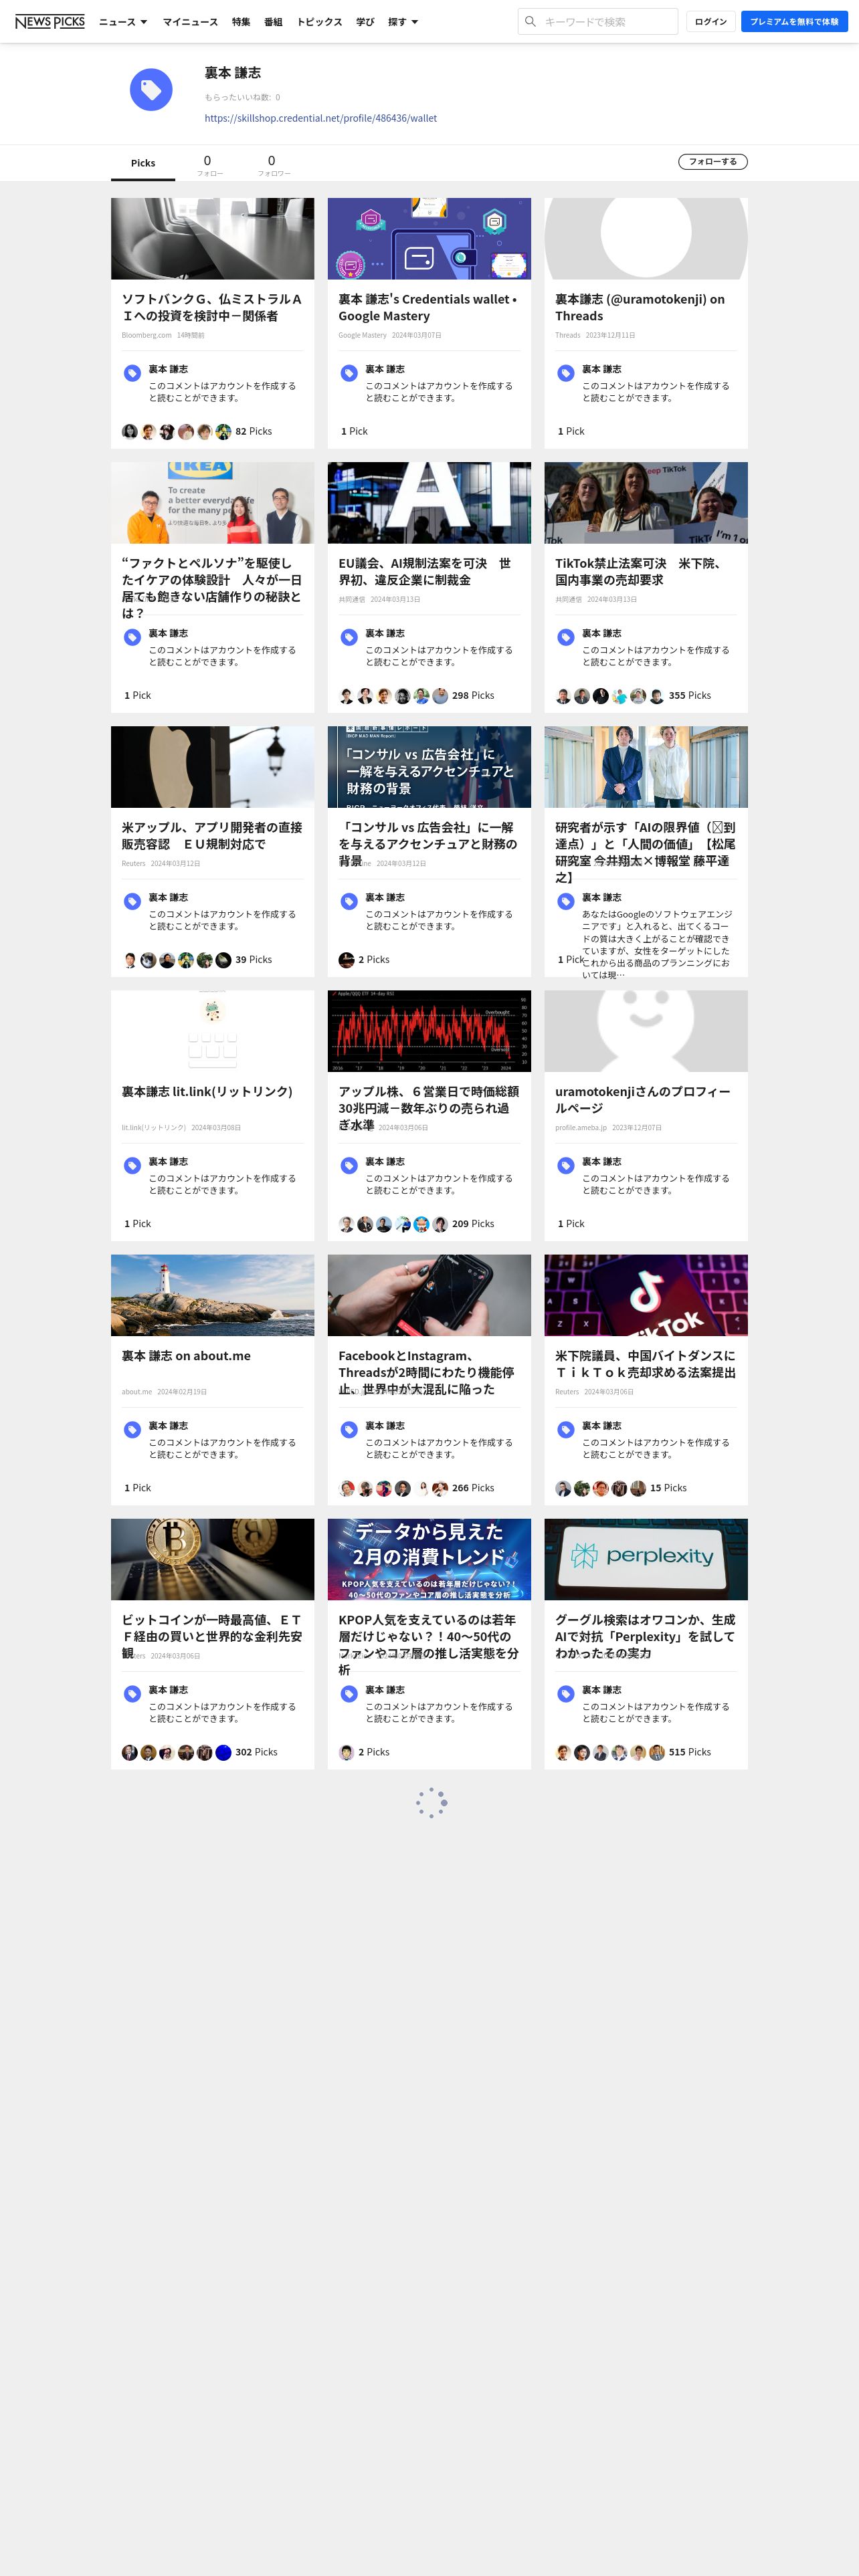Click the blue tag profile avatar
Screen dimensions: 859x2576
point(151,90)
